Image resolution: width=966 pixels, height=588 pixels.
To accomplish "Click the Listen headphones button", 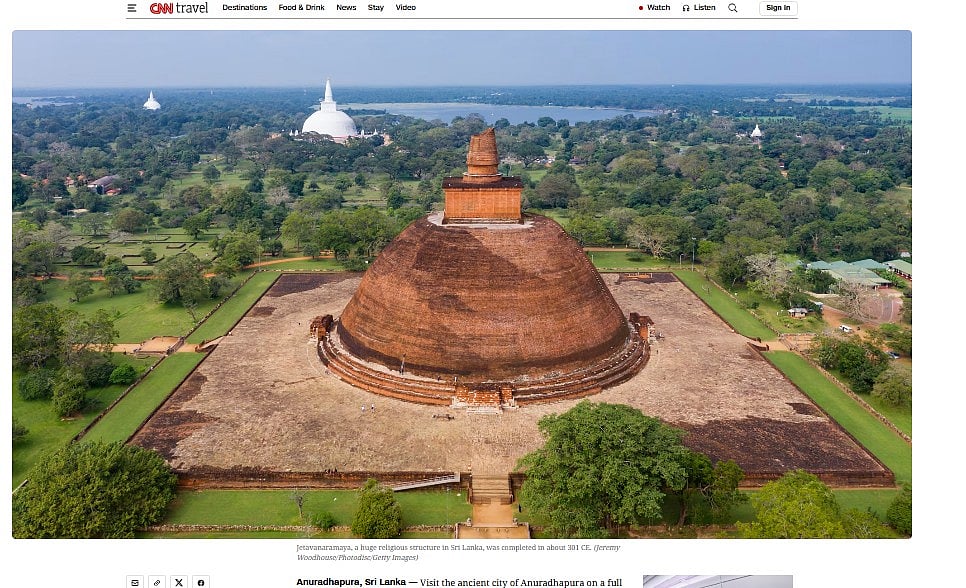I will pyautogui.click(x=699, y=8).
